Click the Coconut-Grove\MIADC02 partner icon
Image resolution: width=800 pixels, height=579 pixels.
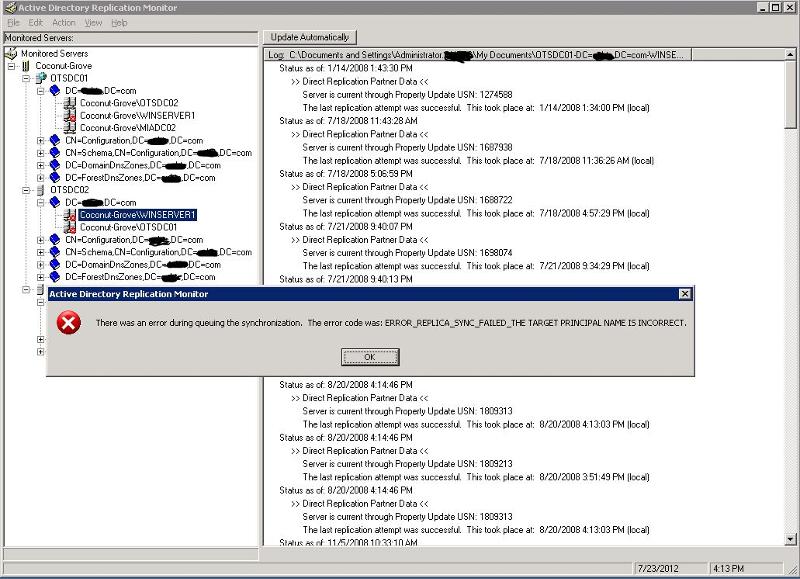click(x=70, y=128)
